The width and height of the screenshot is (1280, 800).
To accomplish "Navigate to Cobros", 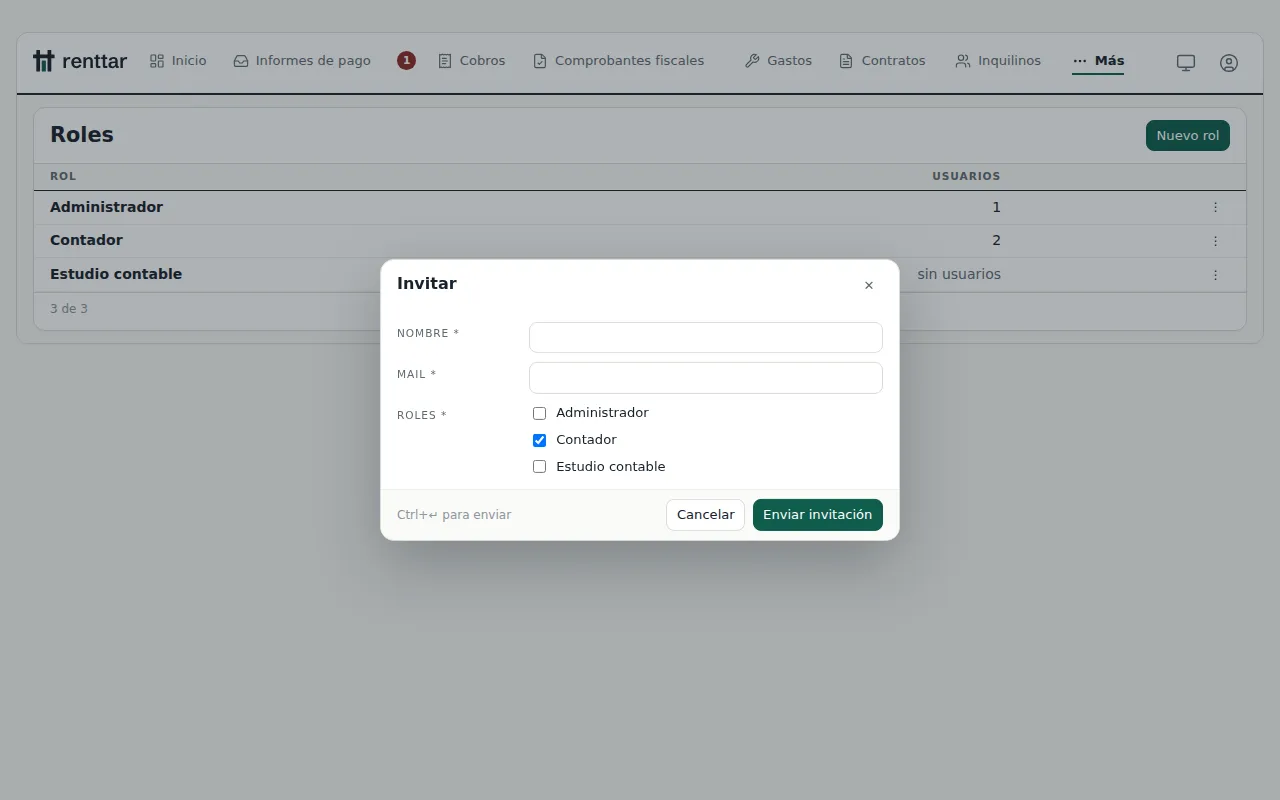I will click(x=472, y=61).
